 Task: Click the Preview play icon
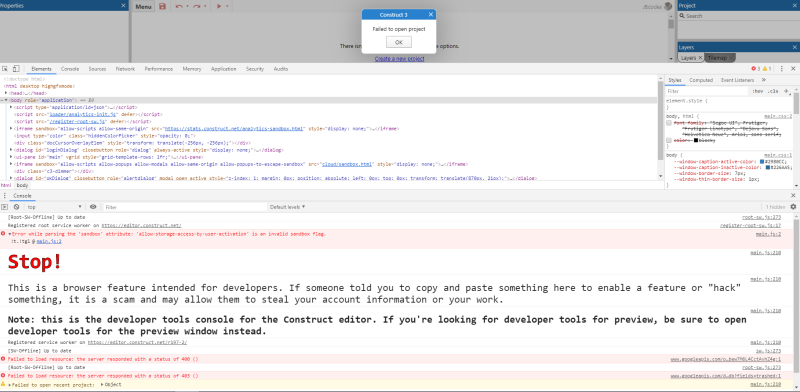(219, 7)
